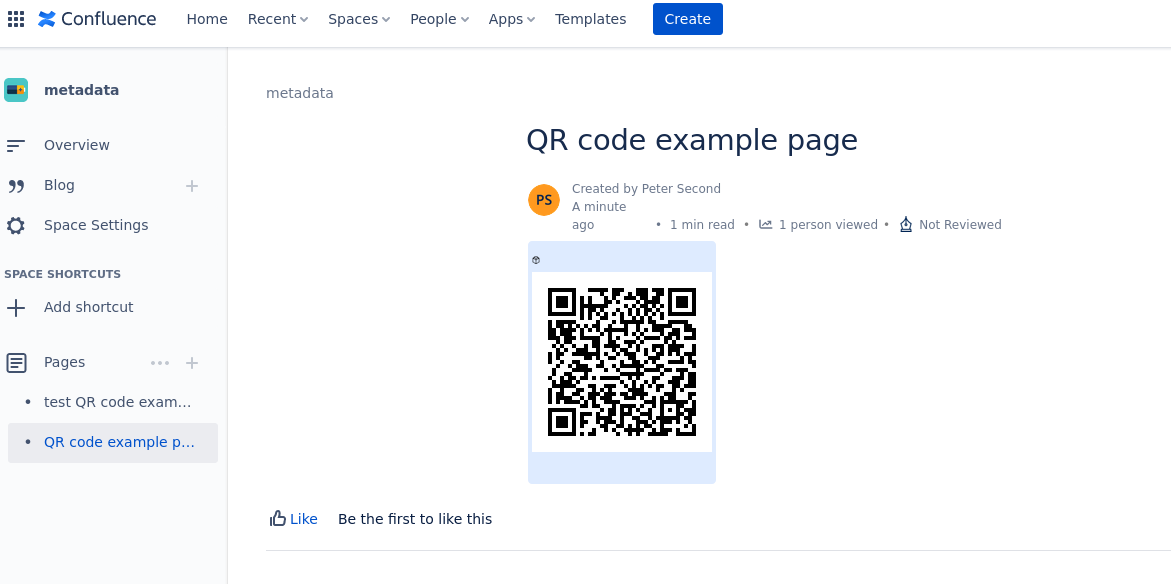
Task: Click the 'Not Reviewed' status icon
Action: pos(906,224)
